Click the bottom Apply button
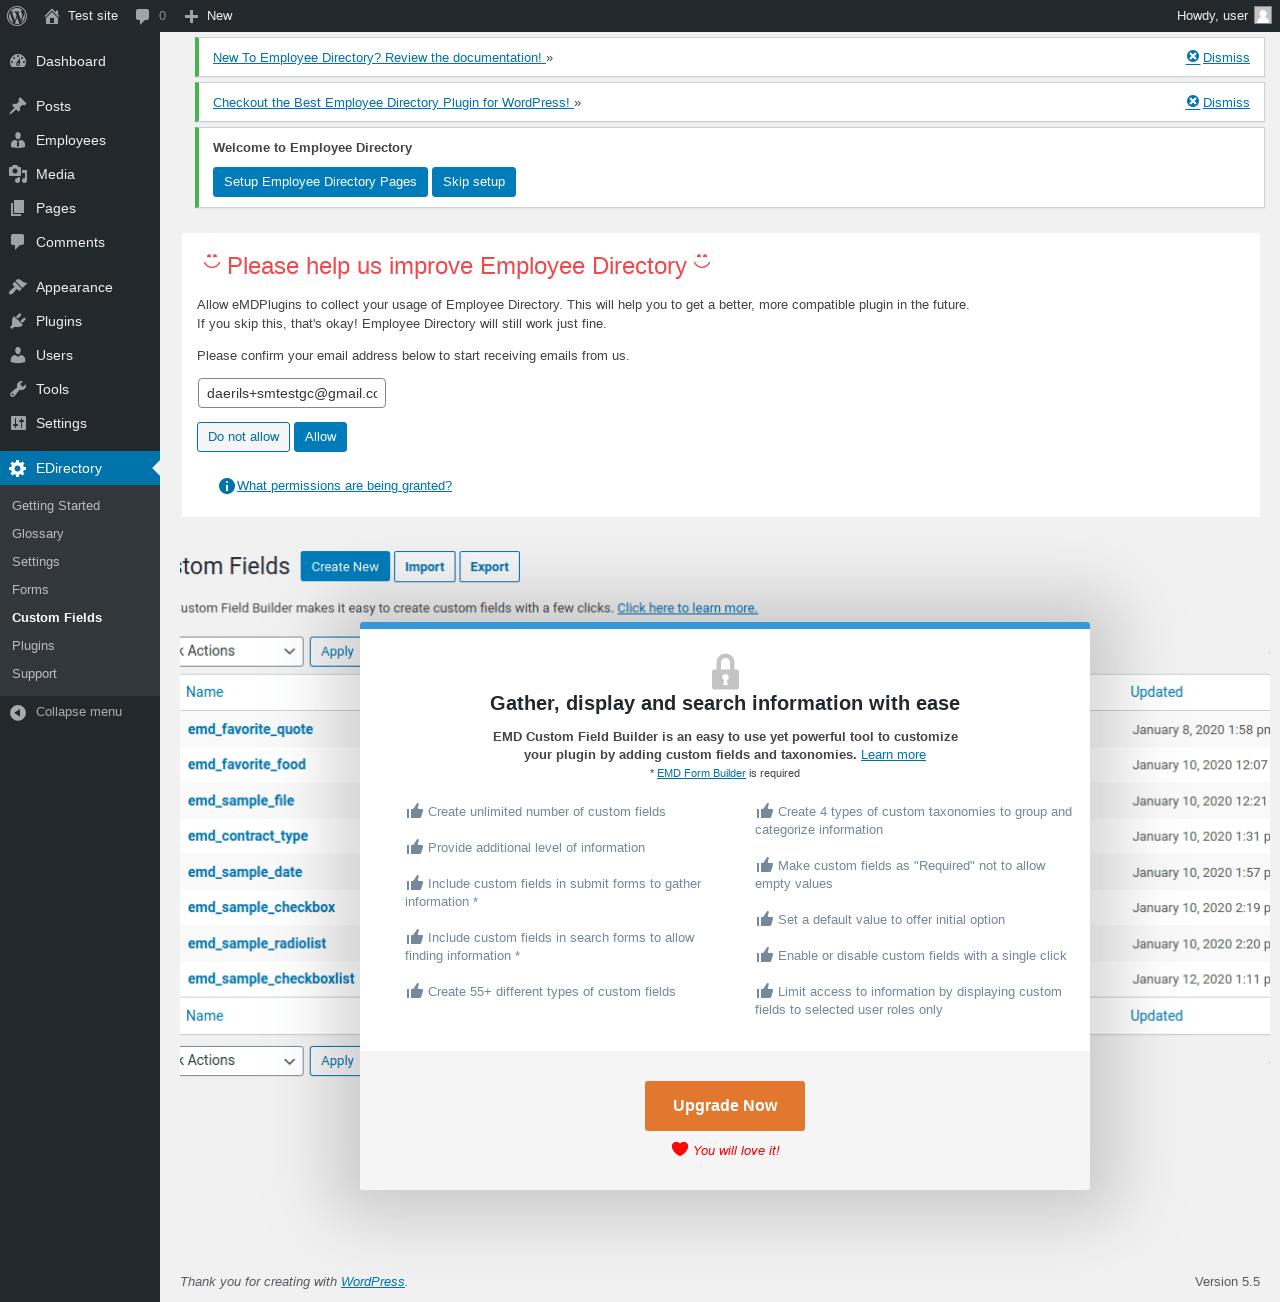Image resolution: width=1280 pixels, height=1302 pixels. click(337, 1060)
